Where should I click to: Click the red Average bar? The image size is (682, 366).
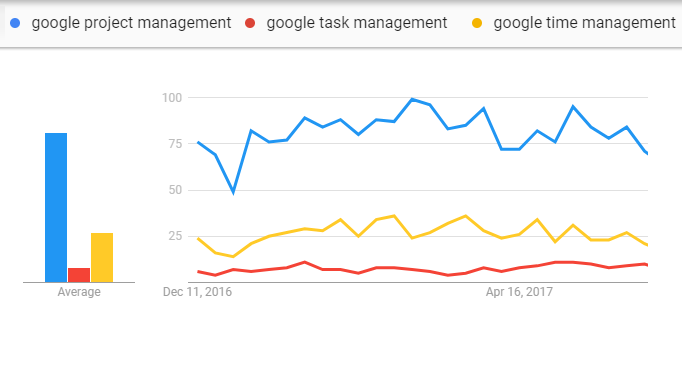[79, 275]
